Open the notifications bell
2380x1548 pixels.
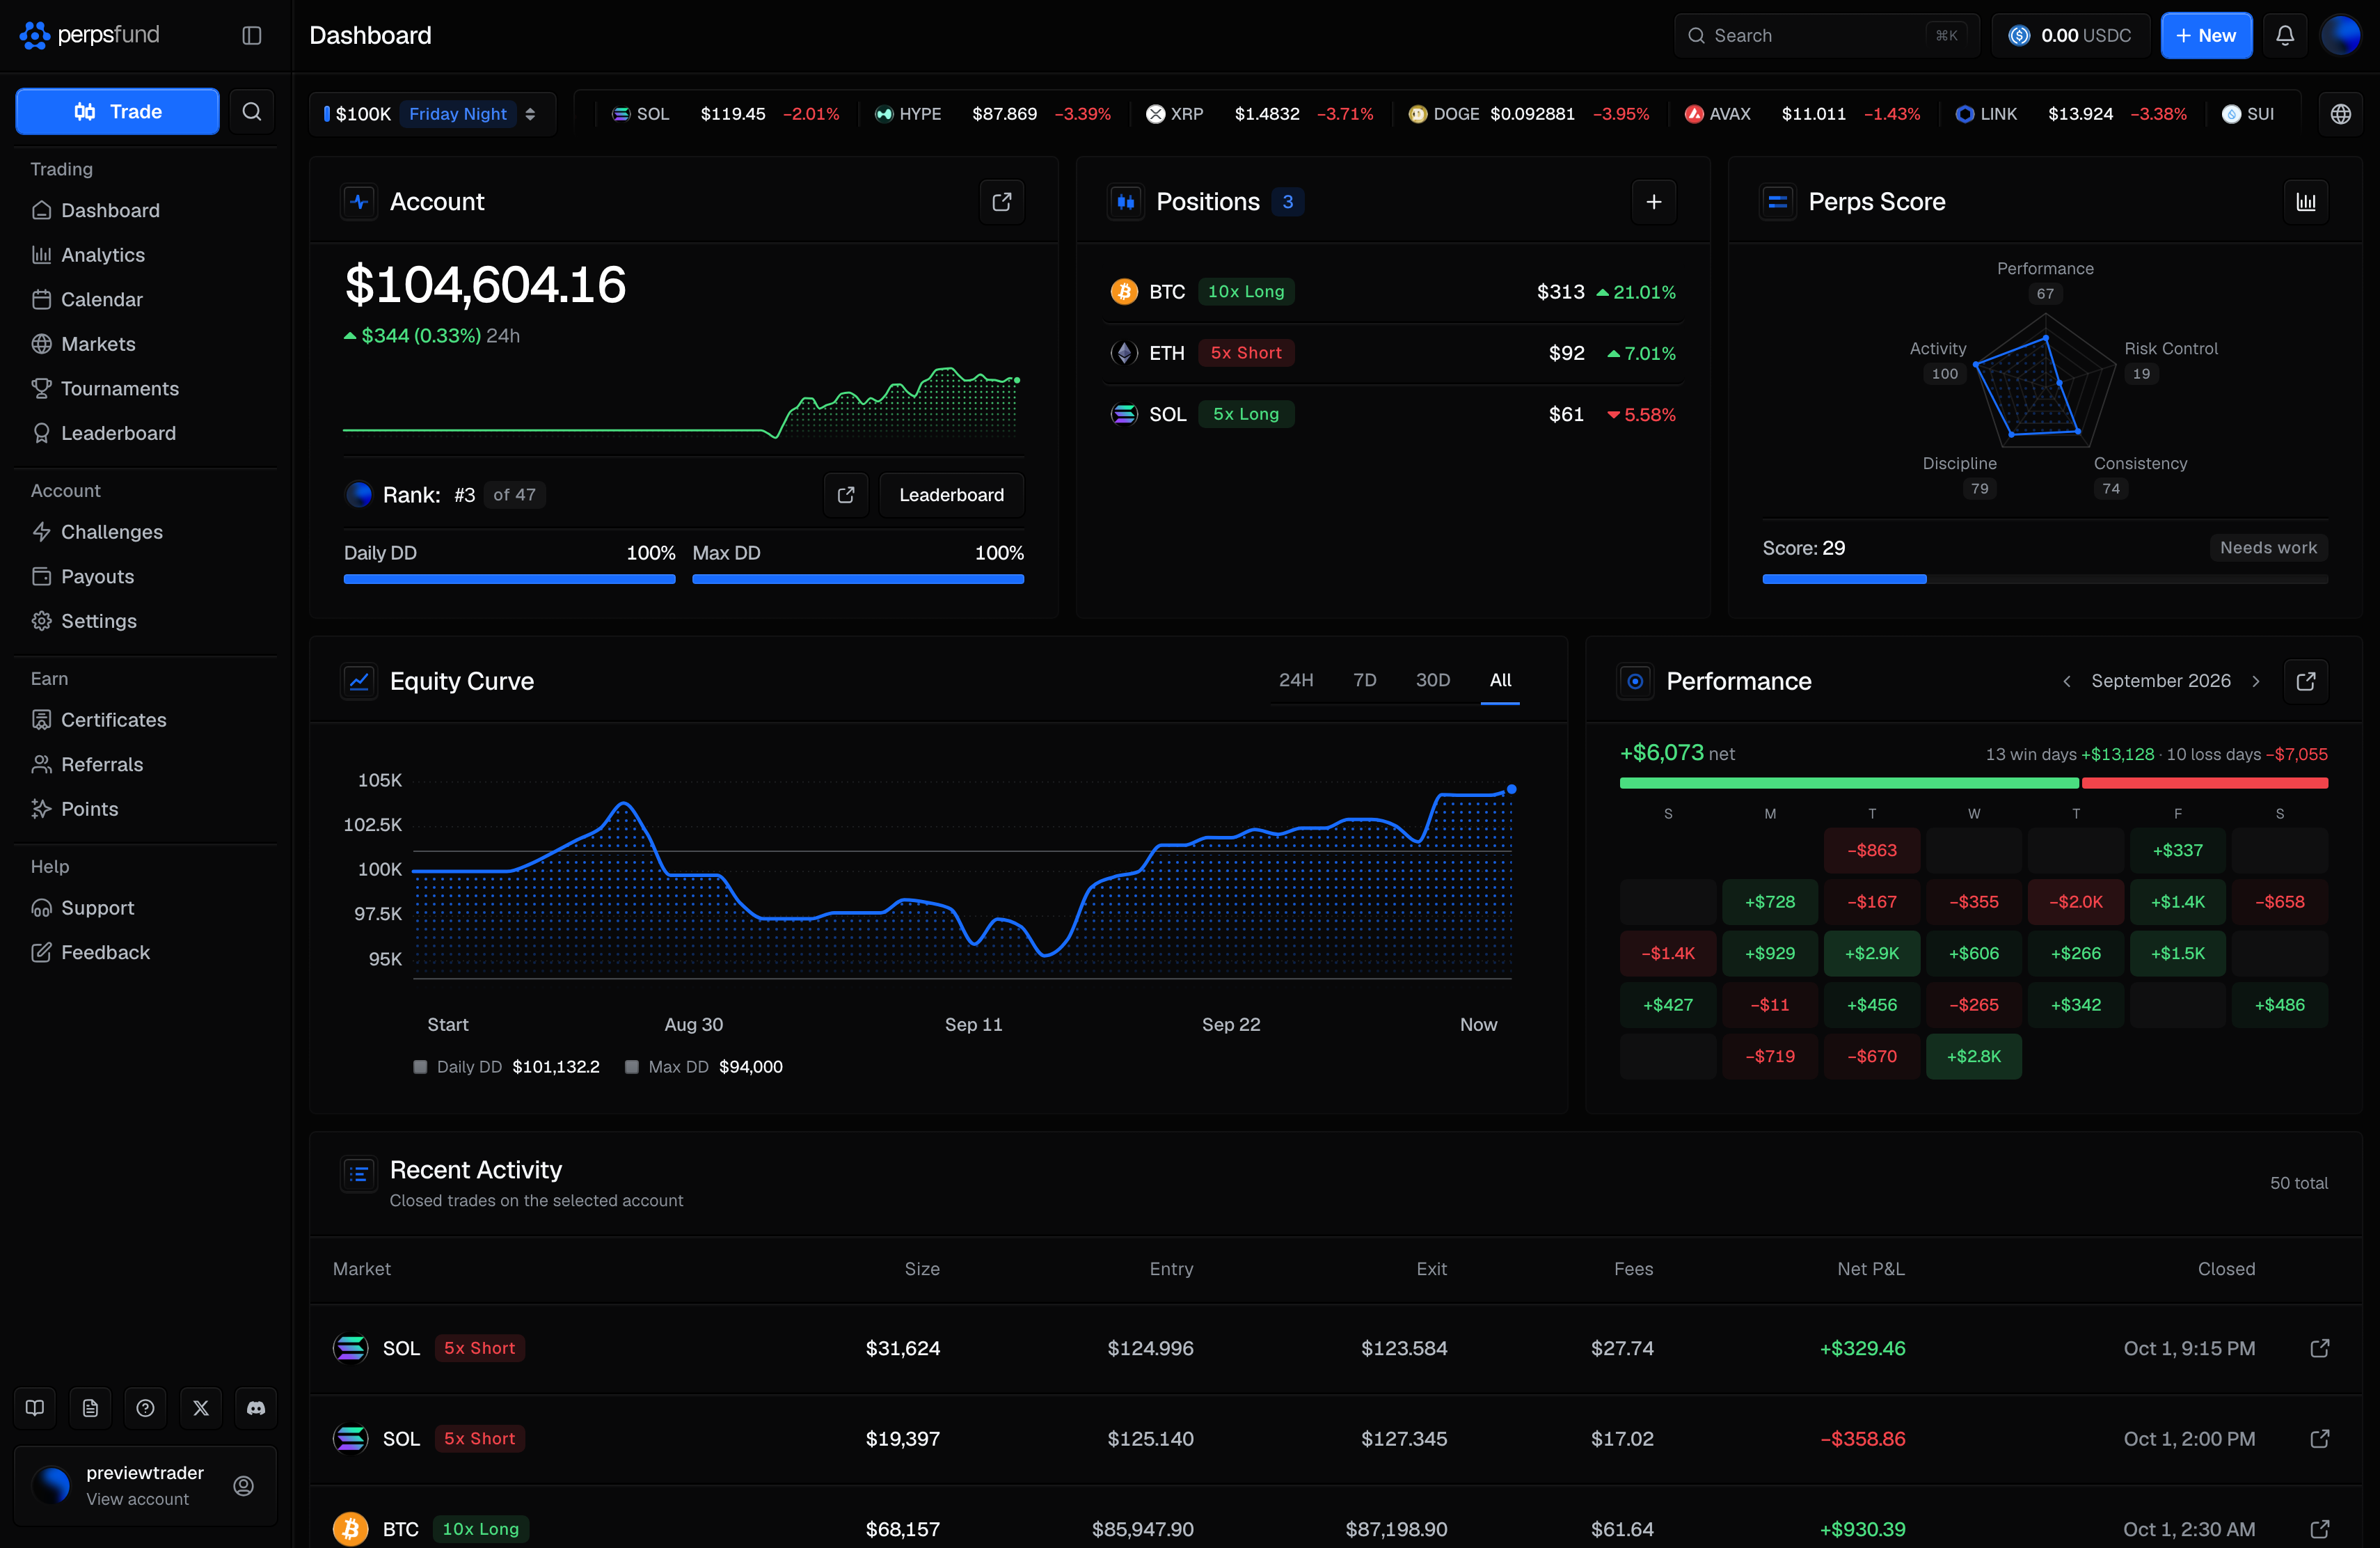pyautogui.click(x=2285, y=36)
